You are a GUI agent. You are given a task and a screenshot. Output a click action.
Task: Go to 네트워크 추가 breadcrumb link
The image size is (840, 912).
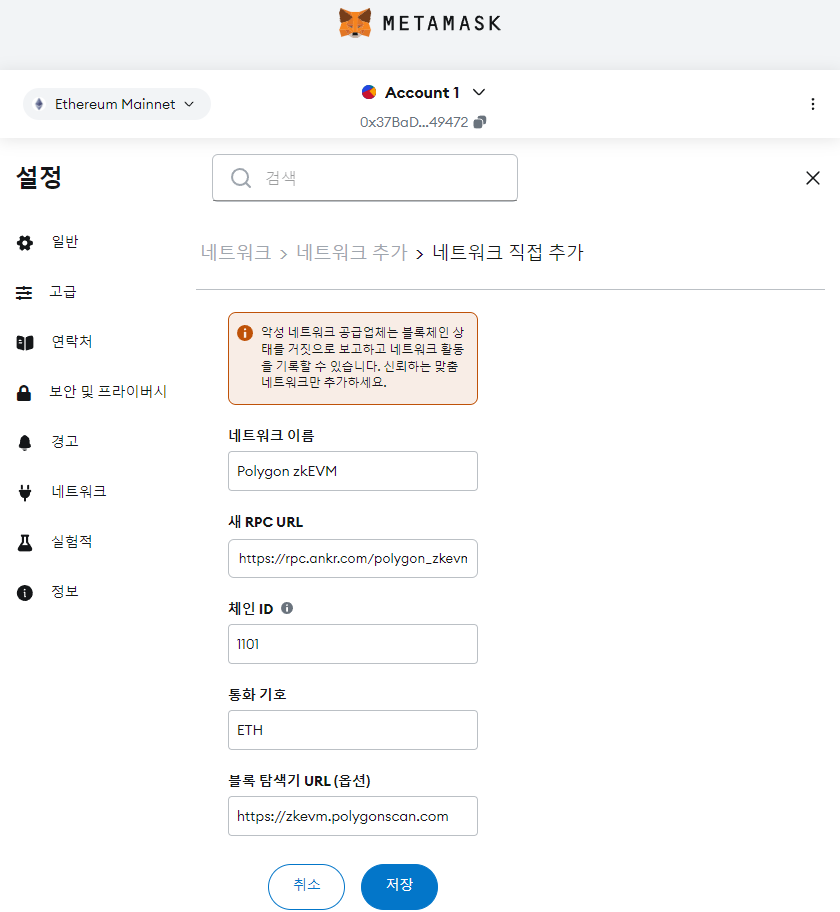coord(352,252)
